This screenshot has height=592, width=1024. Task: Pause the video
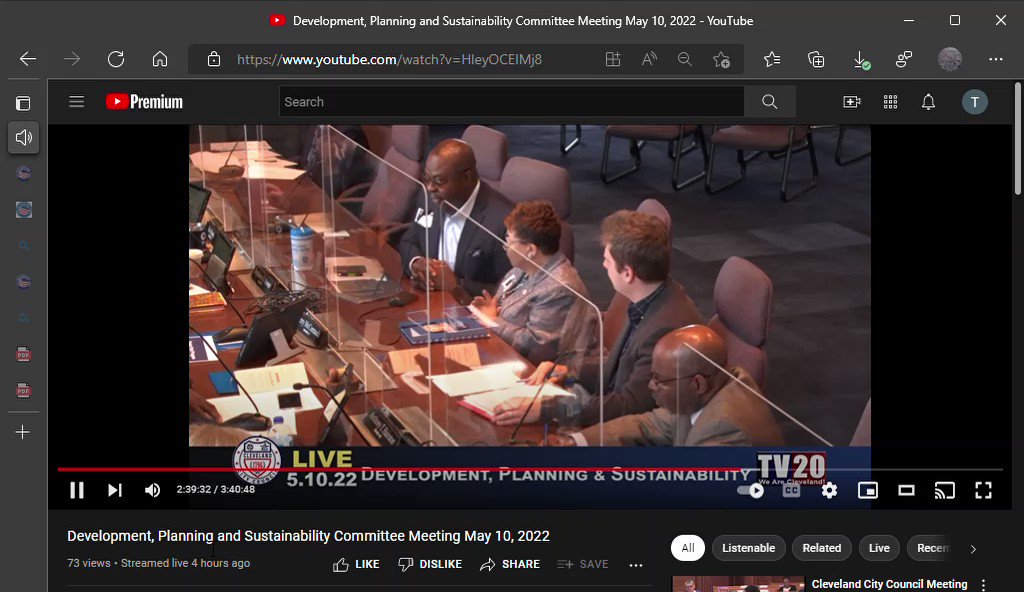pyautogui.click(x=76, y=490)
